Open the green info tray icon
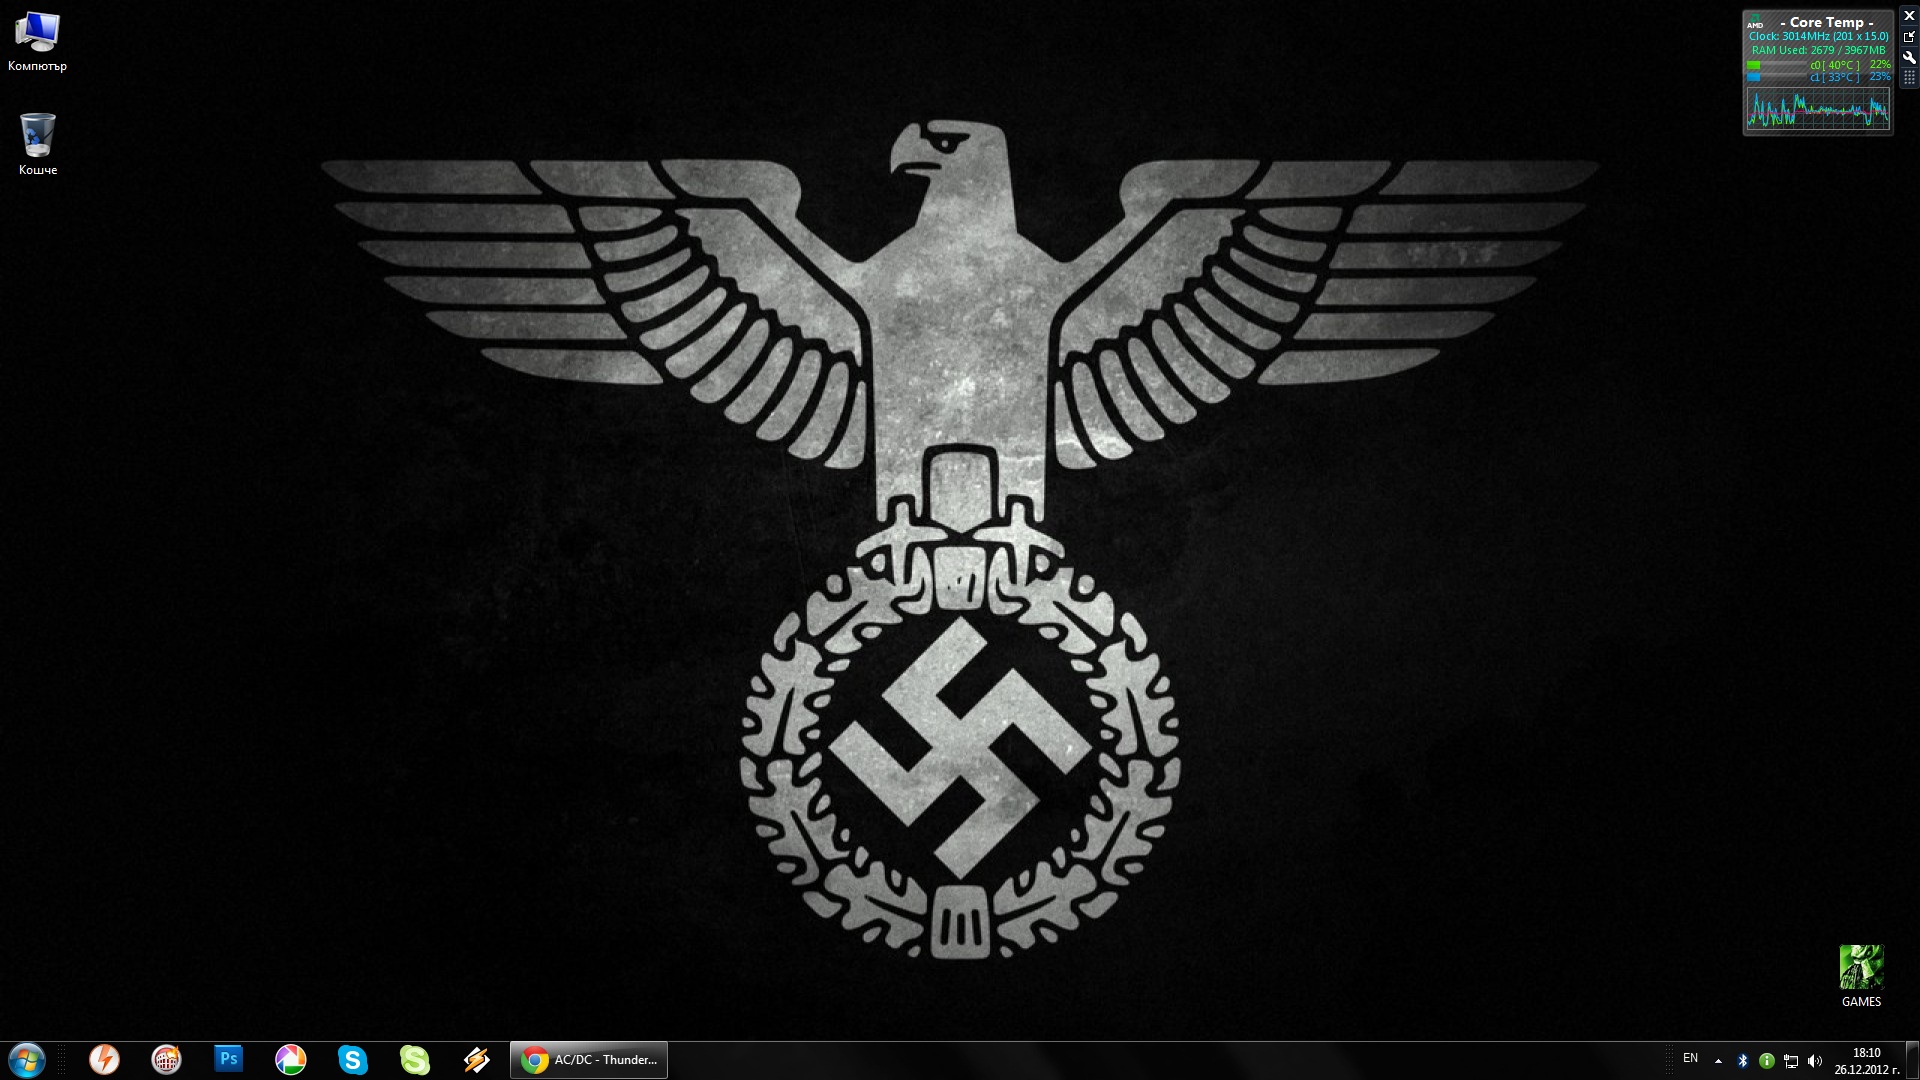The image size is (1920, 1080). pos(1766,1061)
